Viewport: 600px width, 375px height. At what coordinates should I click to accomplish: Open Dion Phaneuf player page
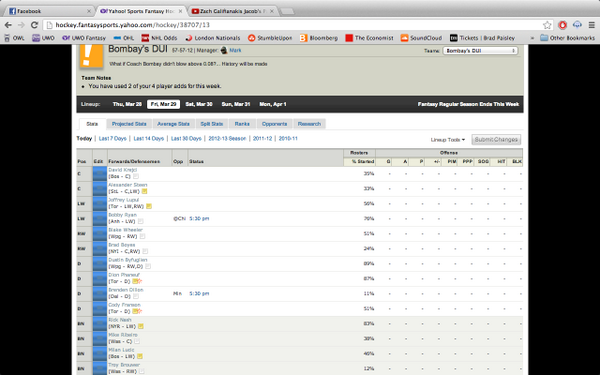point(124,275)
